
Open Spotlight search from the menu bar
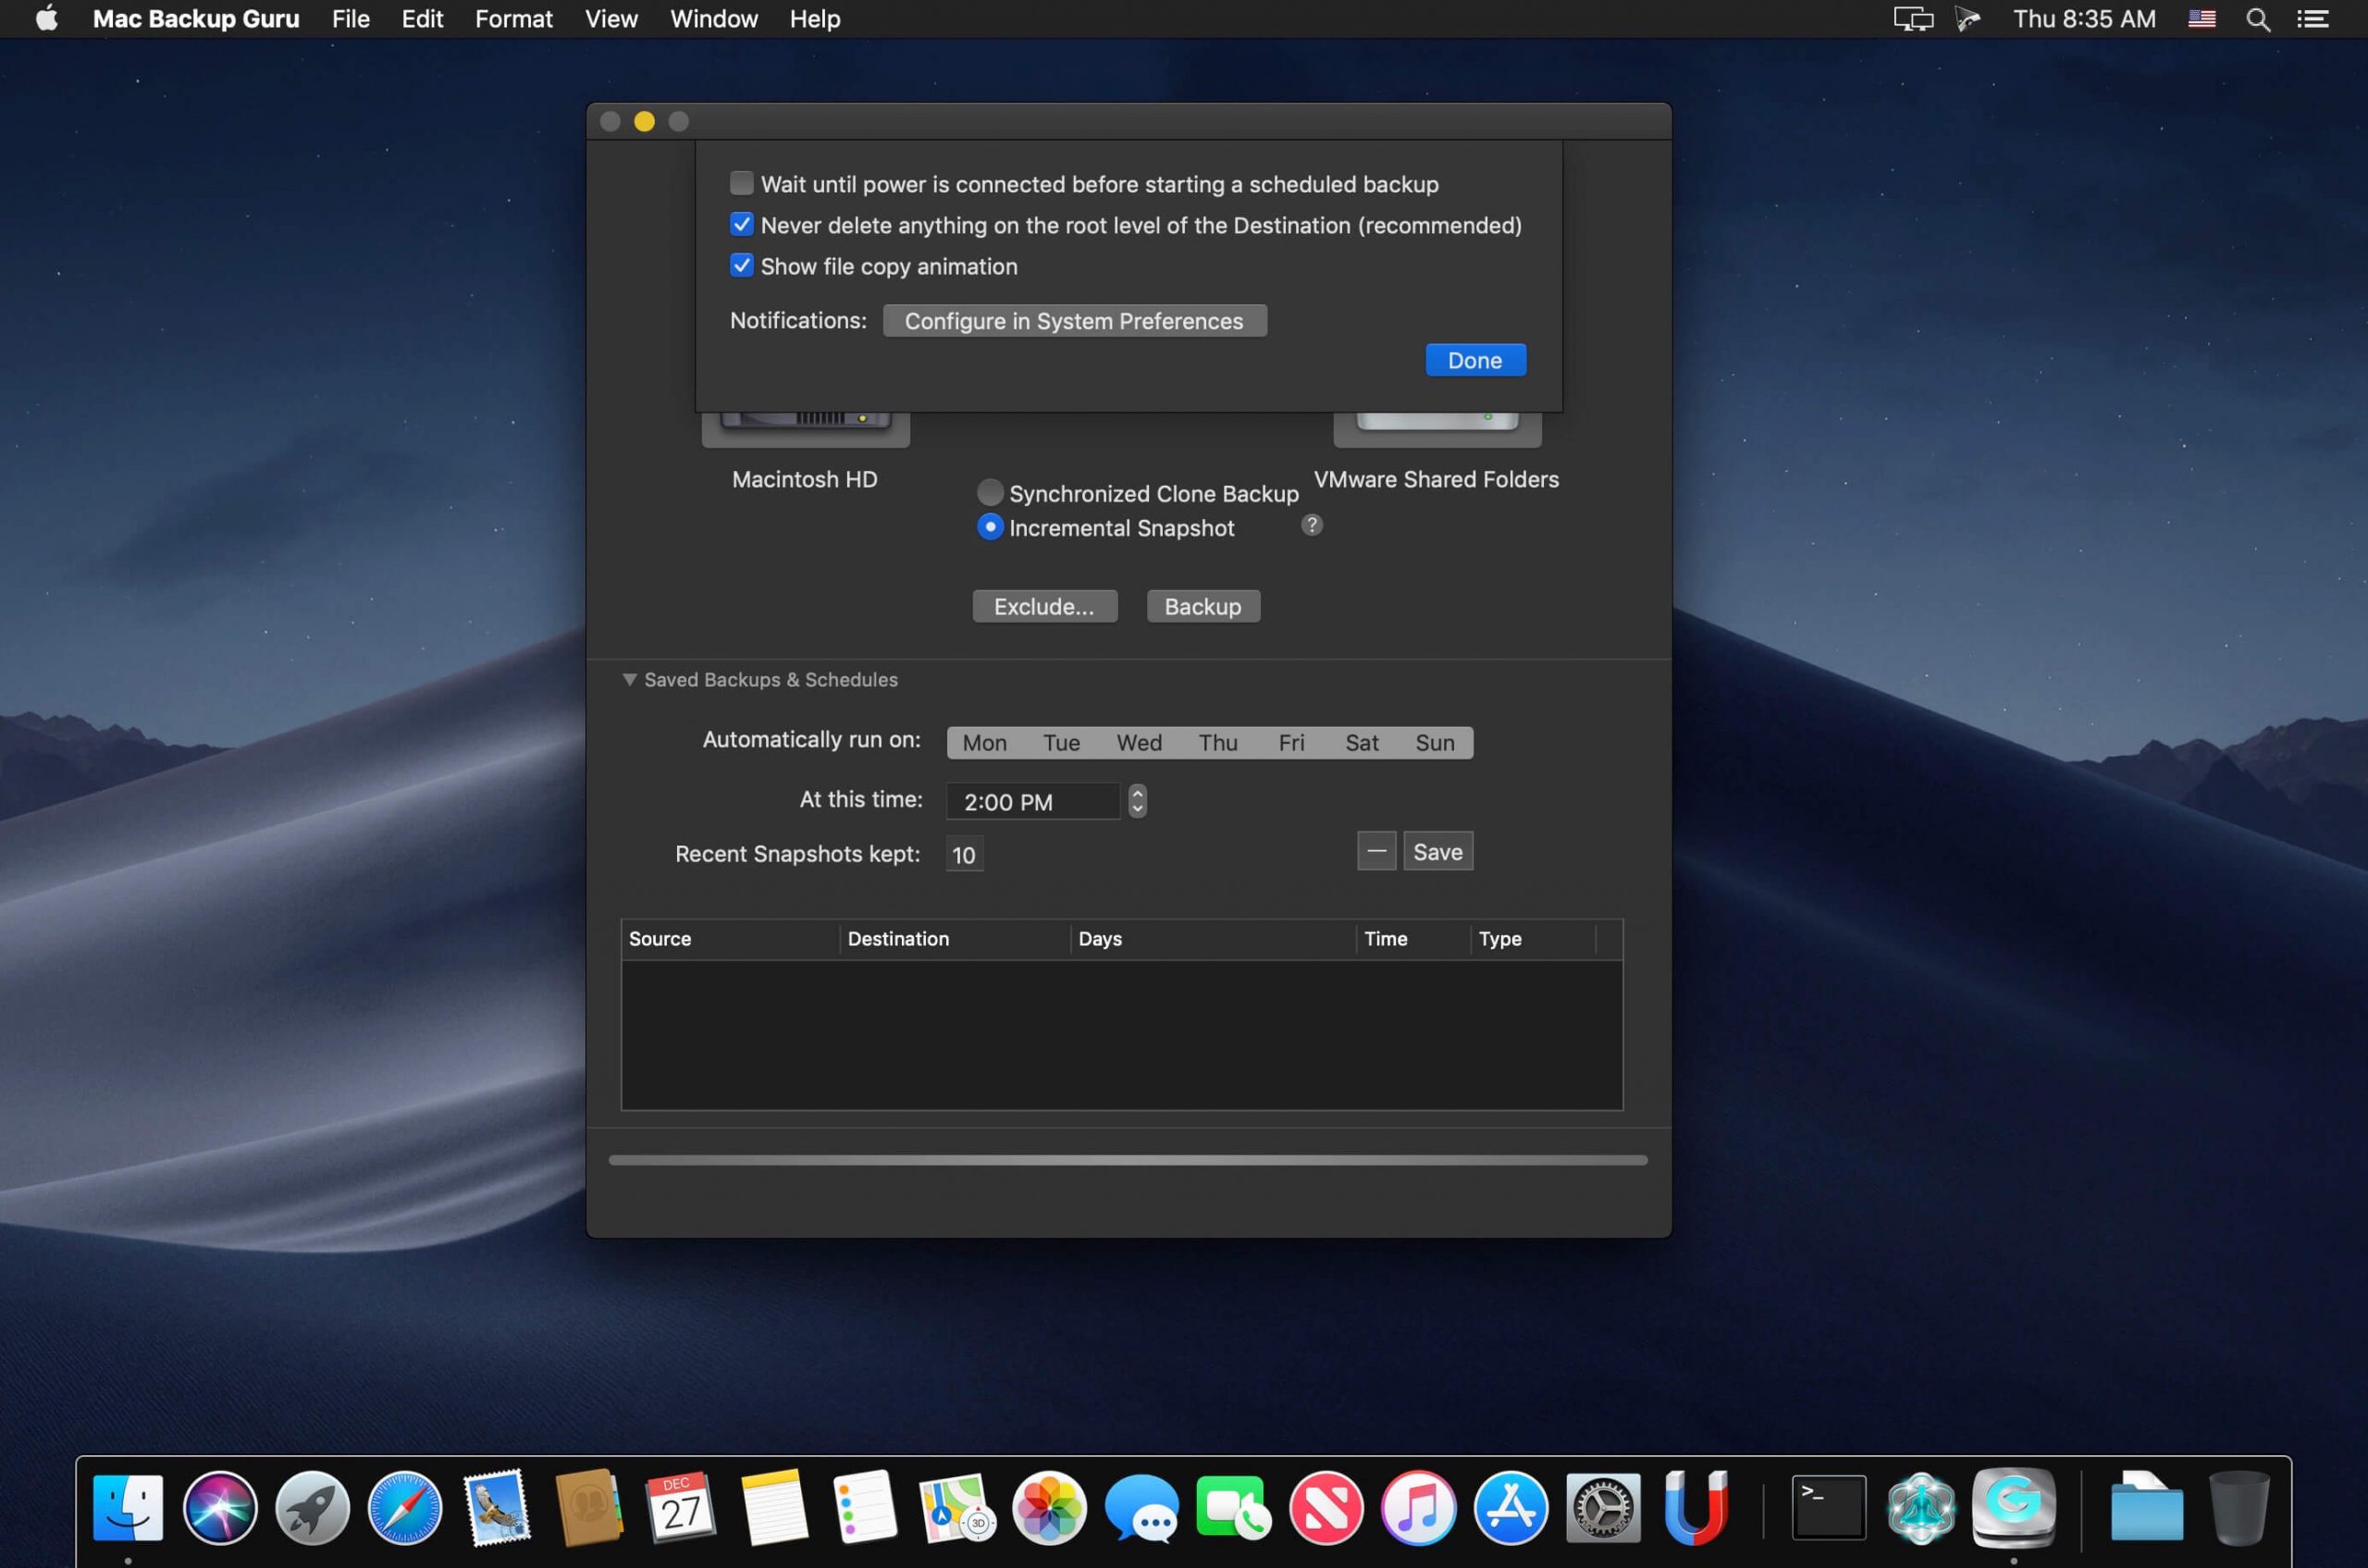tap(2257, 19)
